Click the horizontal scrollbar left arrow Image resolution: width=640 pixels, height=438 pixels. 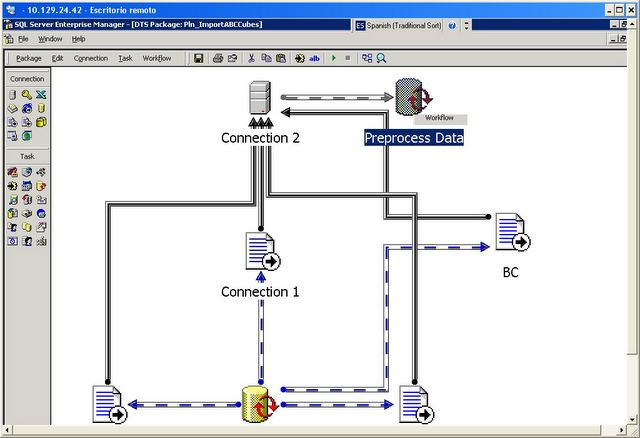tap(7, 430)
